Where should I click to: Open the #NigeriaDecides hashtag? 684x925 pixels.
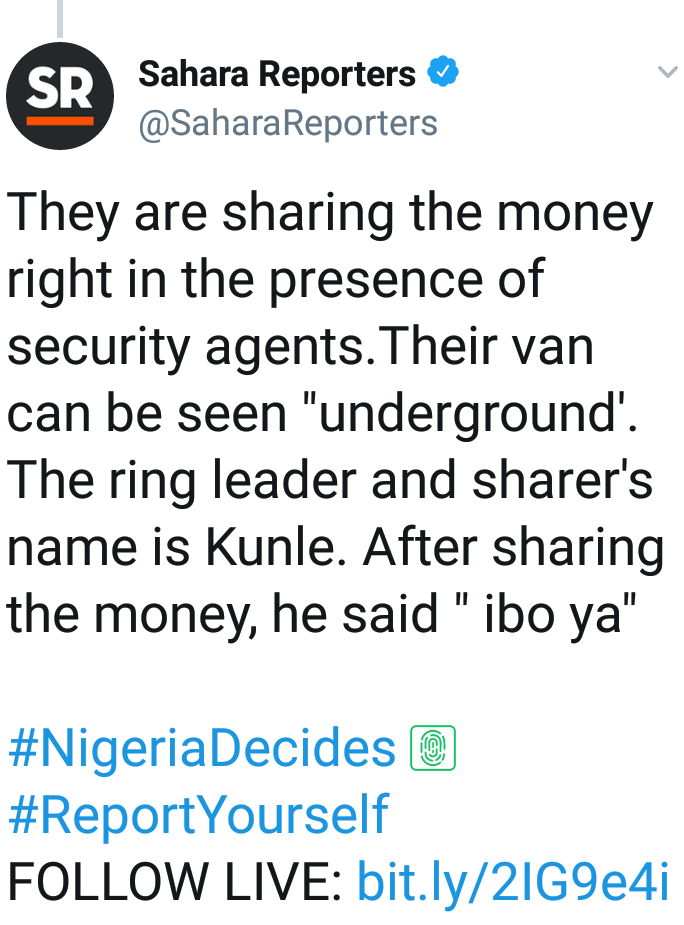point(202,749)
